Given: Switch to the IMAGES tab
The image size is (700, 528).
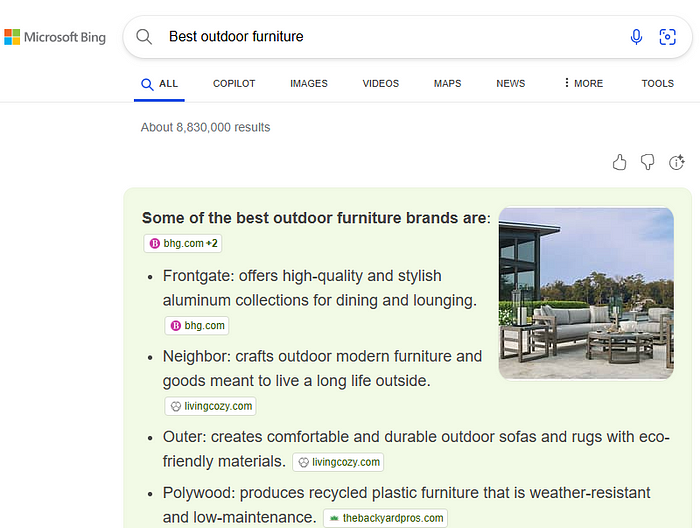Looking at the screenshot, I should pyautogui.click(x=308, y=83).
